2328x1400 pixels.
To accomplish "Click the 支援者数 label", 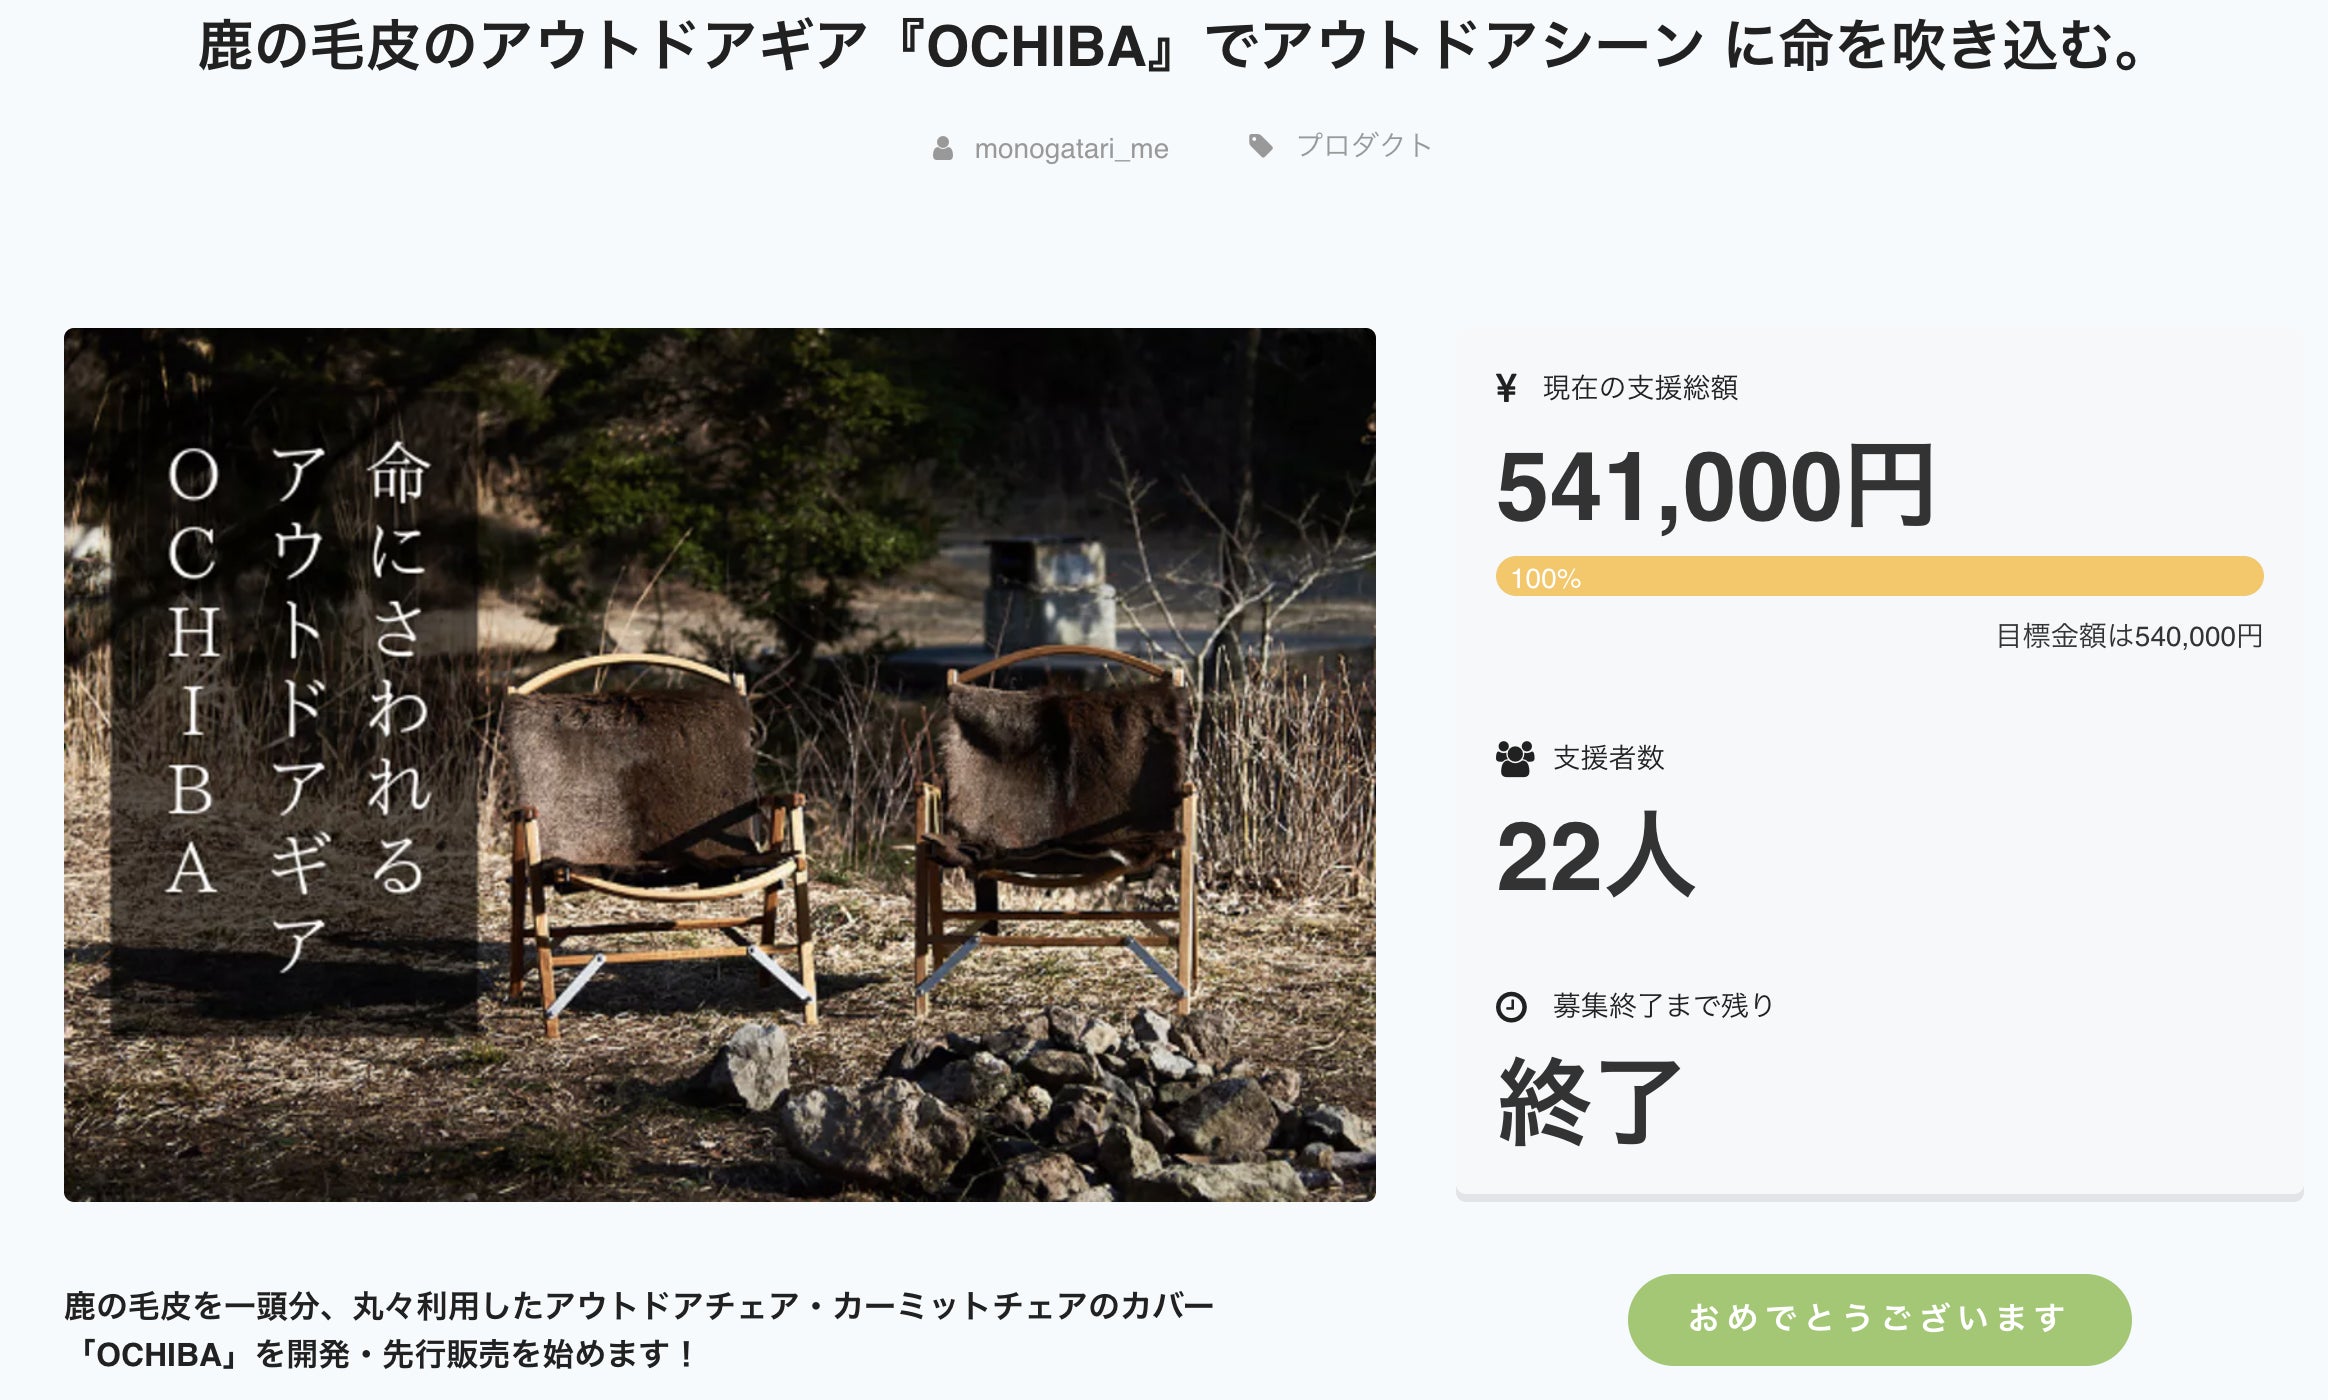I will tap(1608, 758).
